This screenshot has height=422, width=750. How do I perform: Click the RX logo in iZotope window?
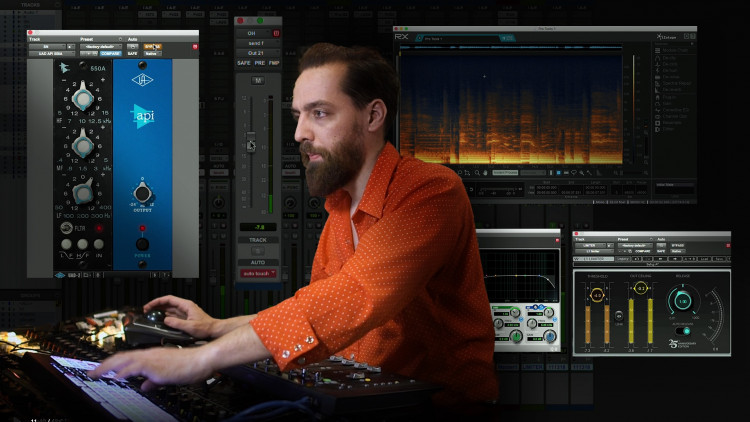point(401,37)
